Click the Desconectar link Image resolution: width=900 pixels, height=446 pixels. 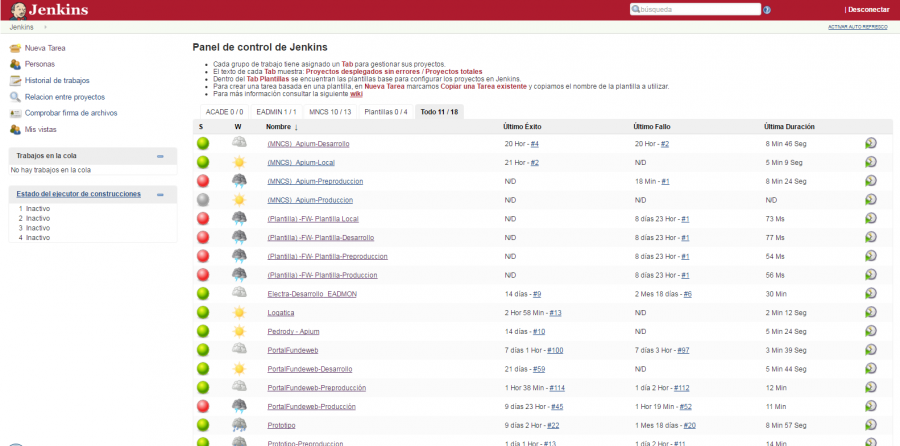pyautogui.click(x=868, y=10)
